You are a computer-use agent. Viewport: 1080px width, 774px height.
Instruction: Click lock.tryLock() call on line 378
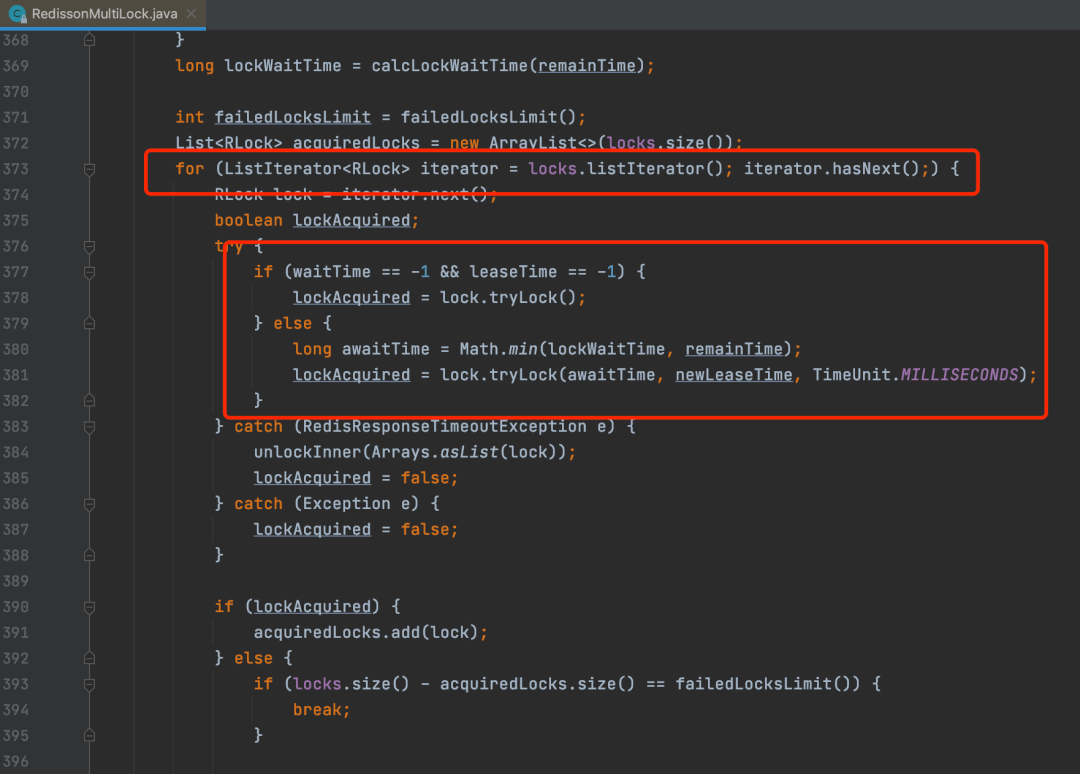tap(508, 297)
